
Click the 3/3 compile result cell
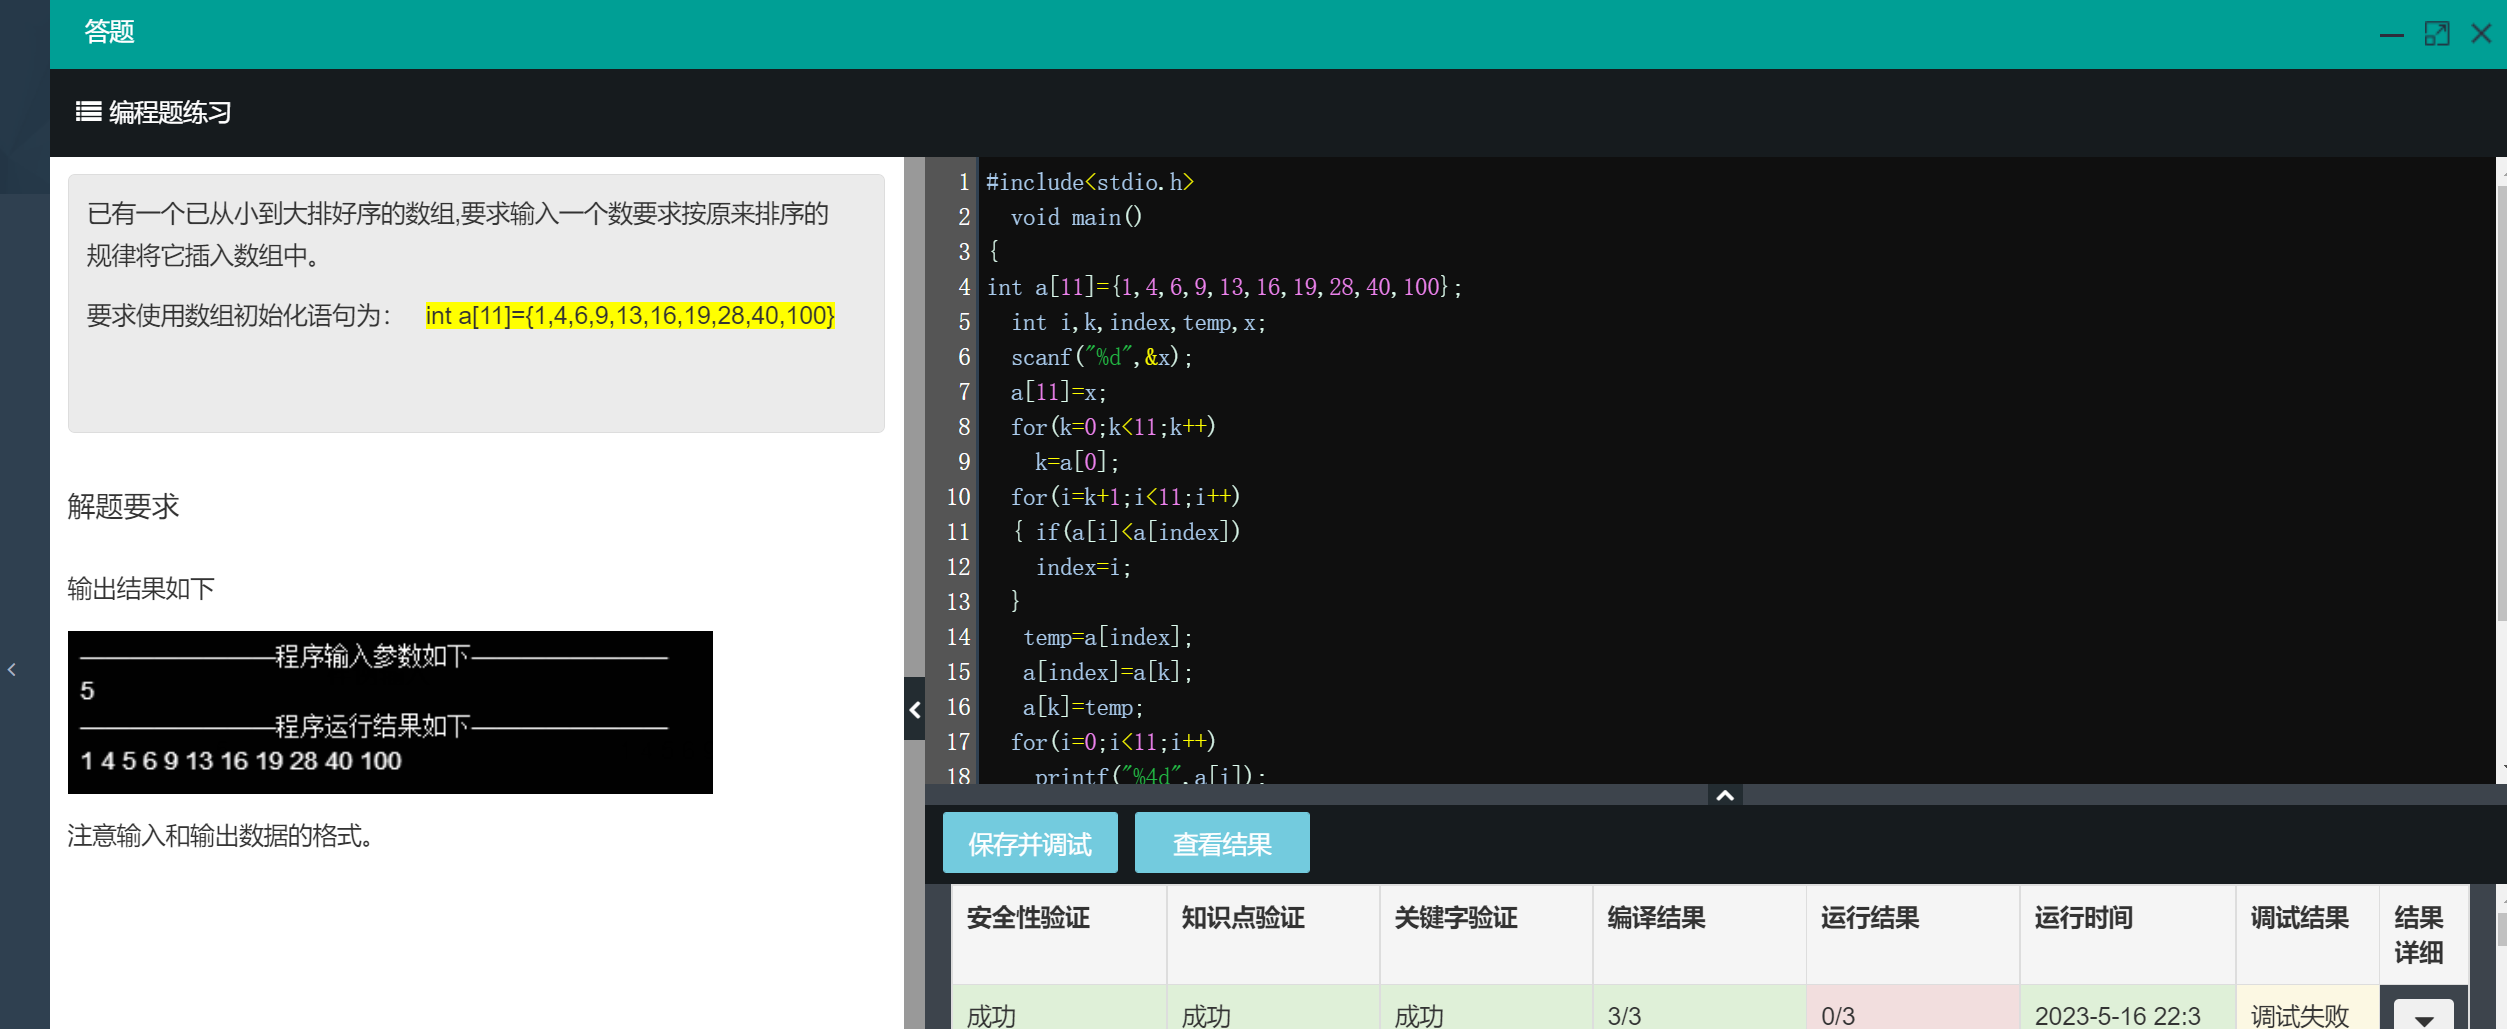coord(1699,1008)
